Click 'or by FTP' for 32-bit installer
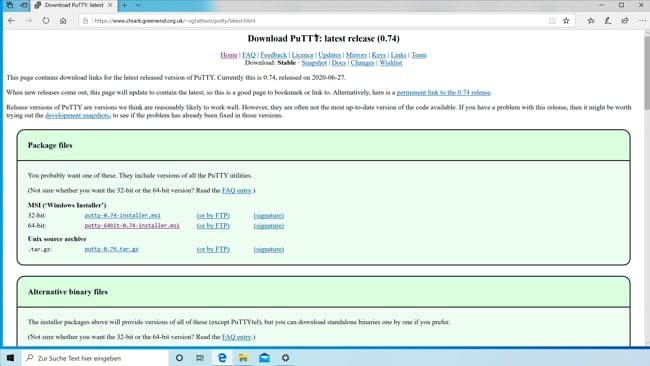The width and height of the screenshot is (650, 366). [x=213, y=216]
